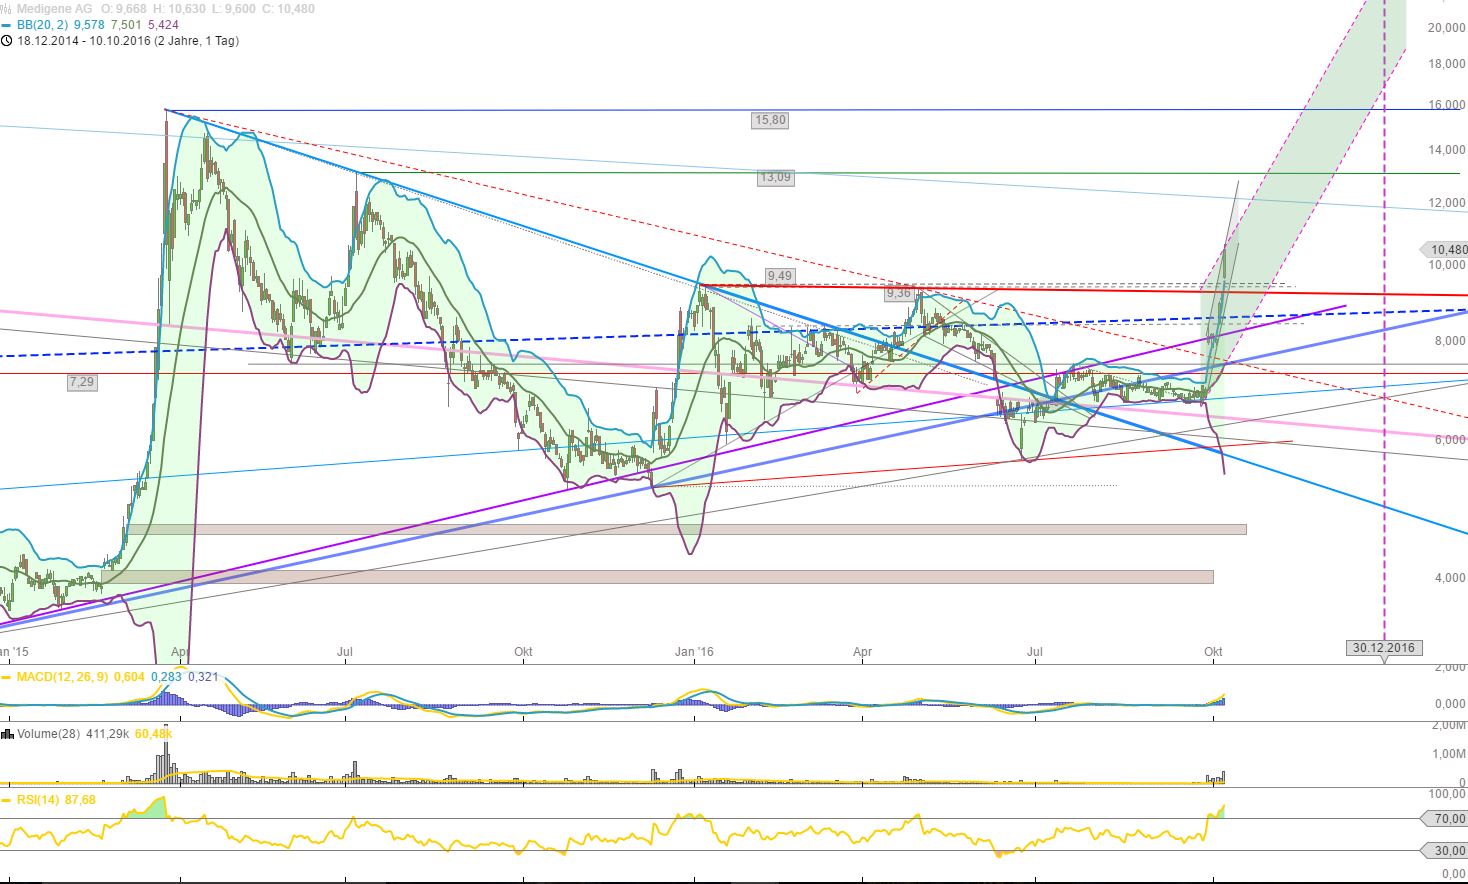The height and width of the screenshot is (884, 1468).
Task: Select the 9,49 price level label
Action: [x=778, y=274]
